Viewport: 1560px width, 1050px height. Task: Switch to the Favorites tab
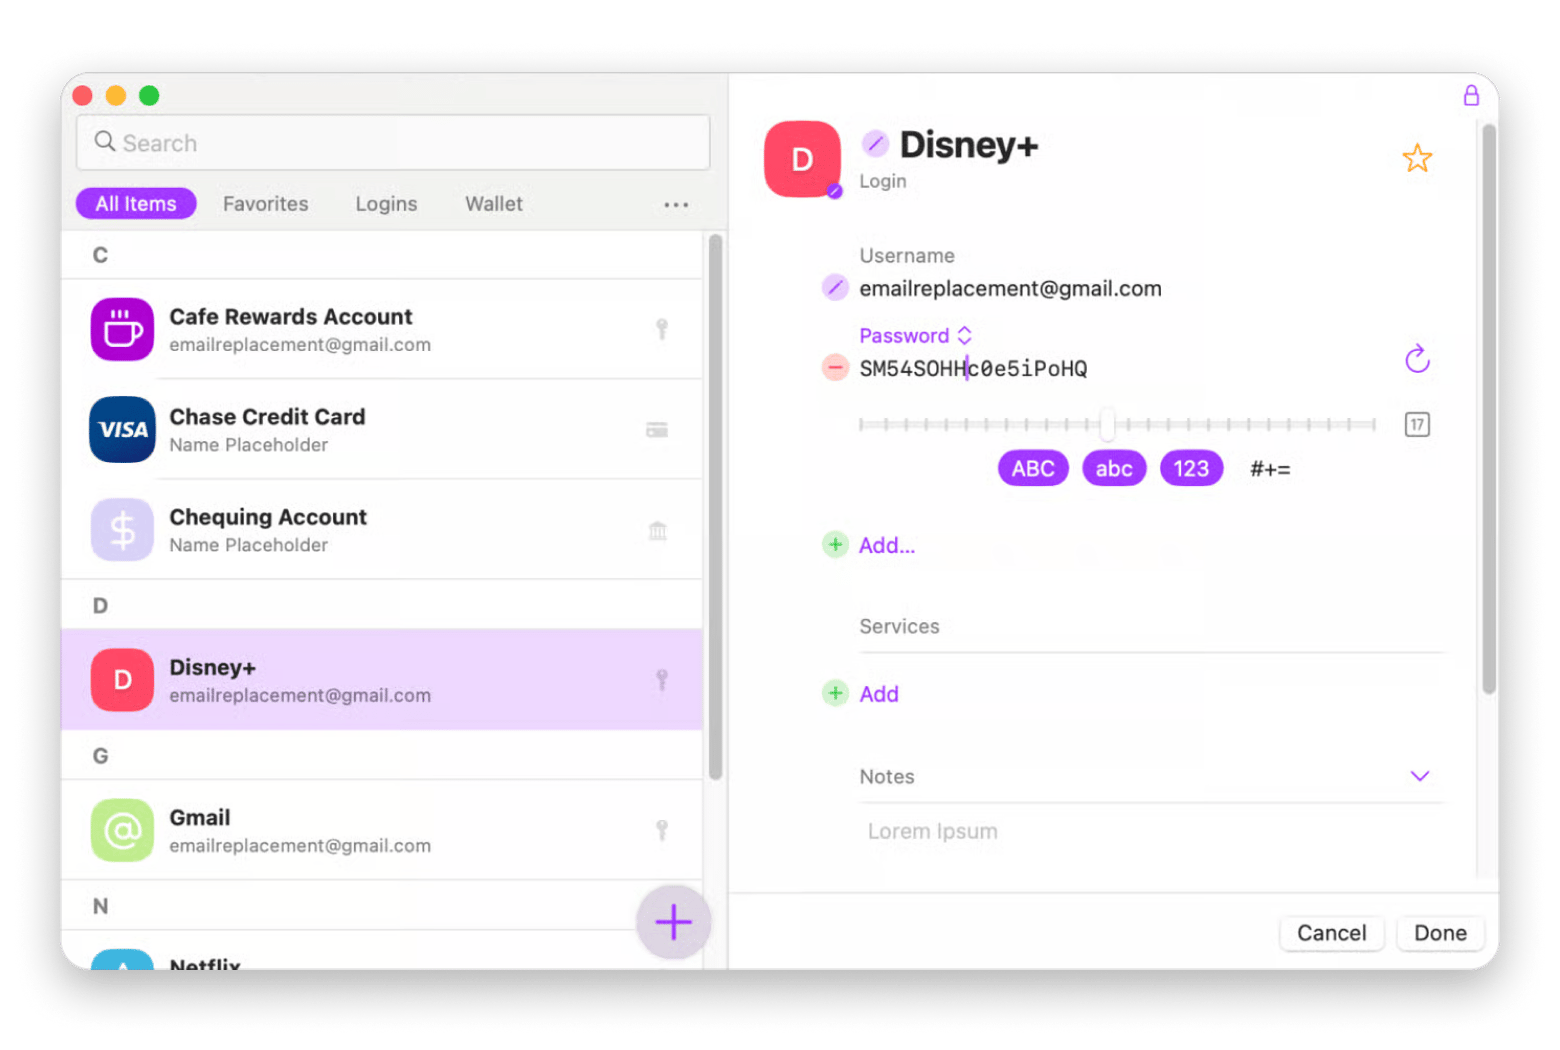(265, 204)
